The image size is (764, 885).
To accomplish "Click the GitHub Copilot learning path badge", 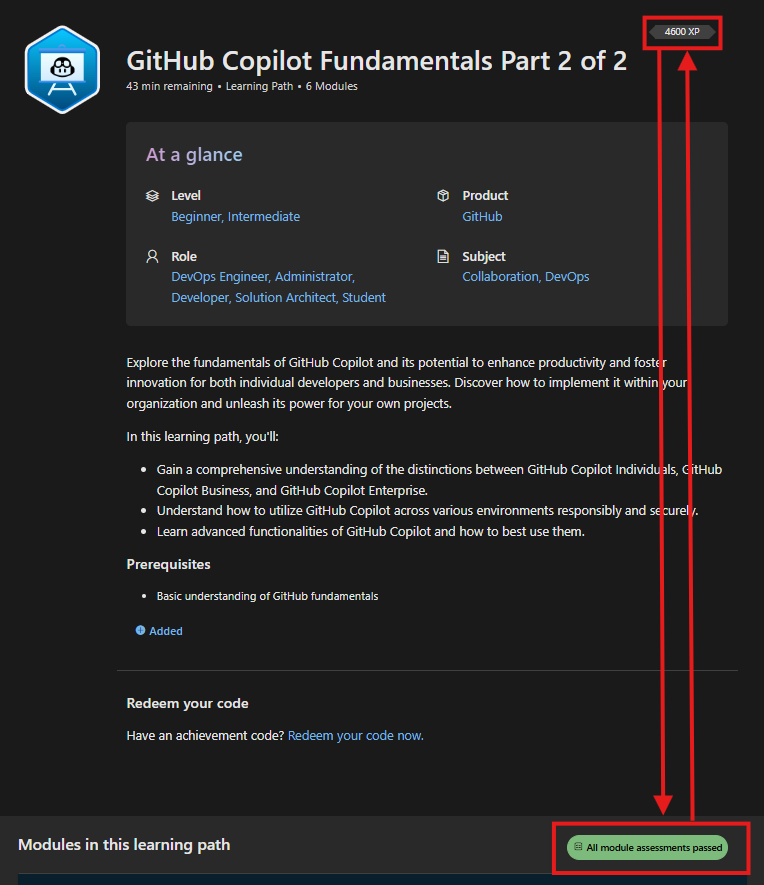I will (x=62, y=69).
